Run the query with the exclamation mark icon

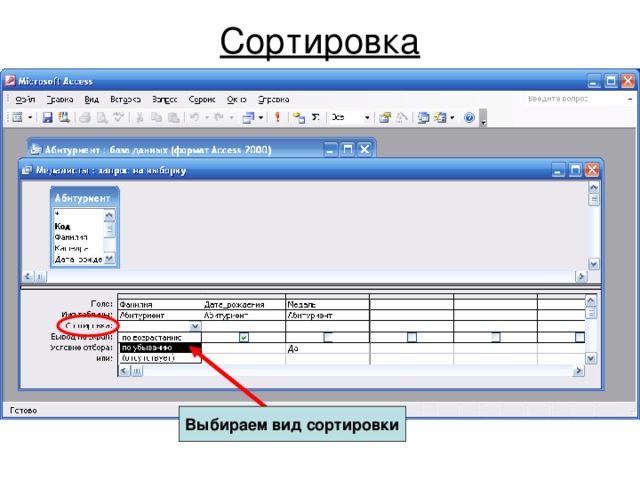point(277,118)
